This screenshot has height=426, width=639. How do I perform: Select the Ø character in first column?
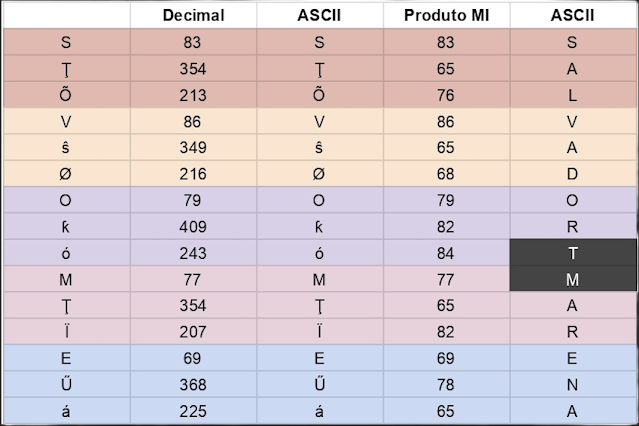pyautogui.click(x=66, y=174)
